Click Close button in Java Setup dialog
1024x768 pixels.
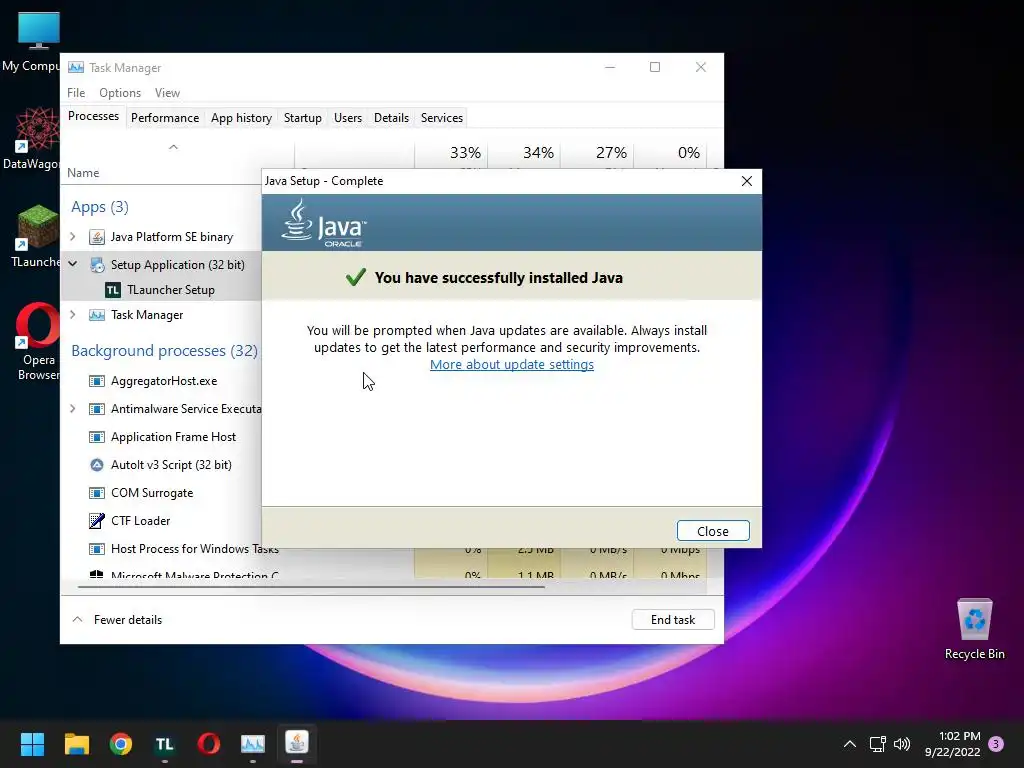point(712,531)
